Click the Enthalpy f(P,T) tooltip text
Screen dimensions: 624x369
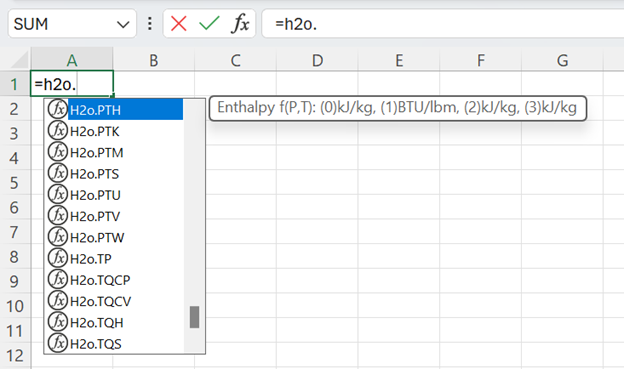(397, 108)
